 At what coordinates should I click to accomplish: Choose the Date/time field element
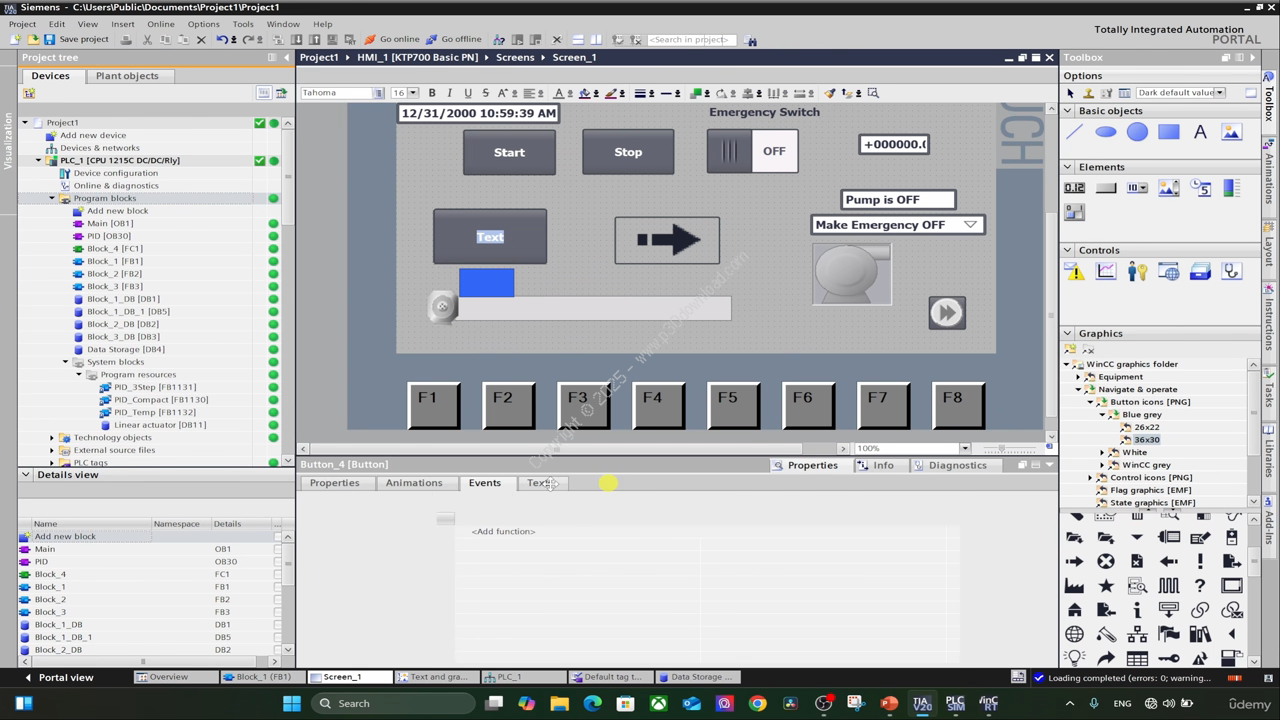coord(1200,188)
